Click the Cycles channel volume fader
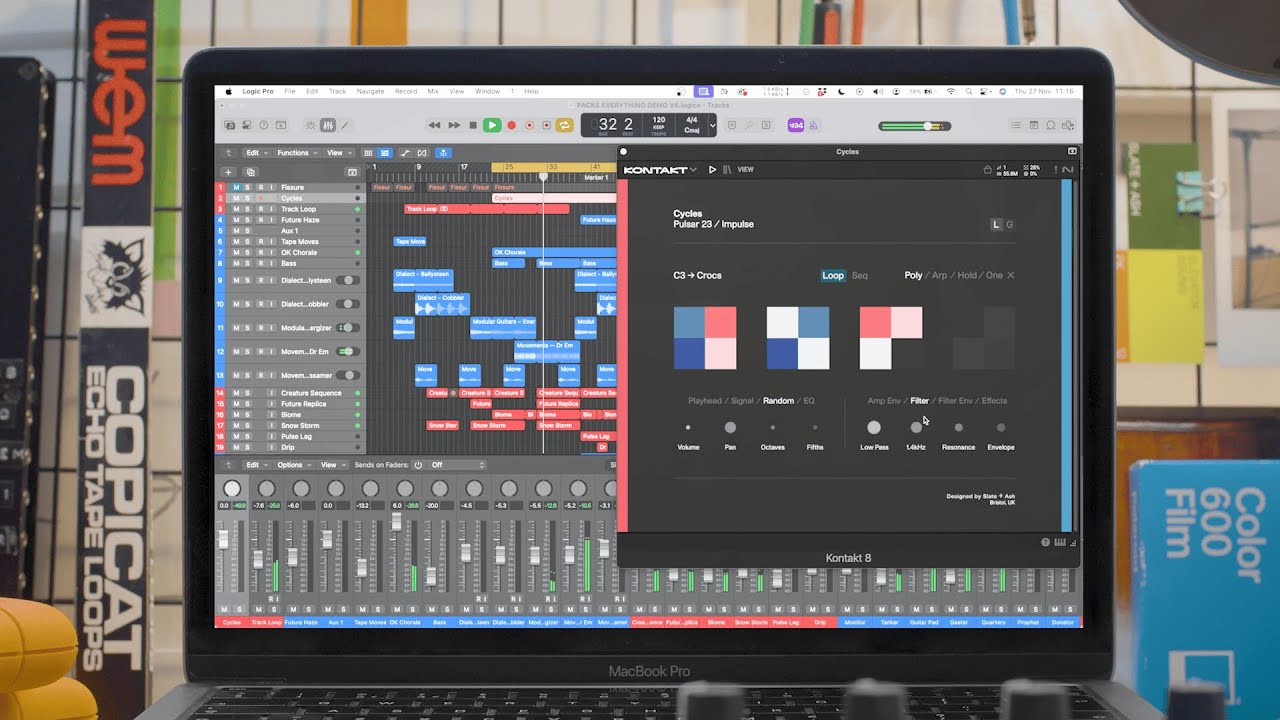The width and height of the screenshot is (1280, 720). pyautogui.click(x=224, y=539)
